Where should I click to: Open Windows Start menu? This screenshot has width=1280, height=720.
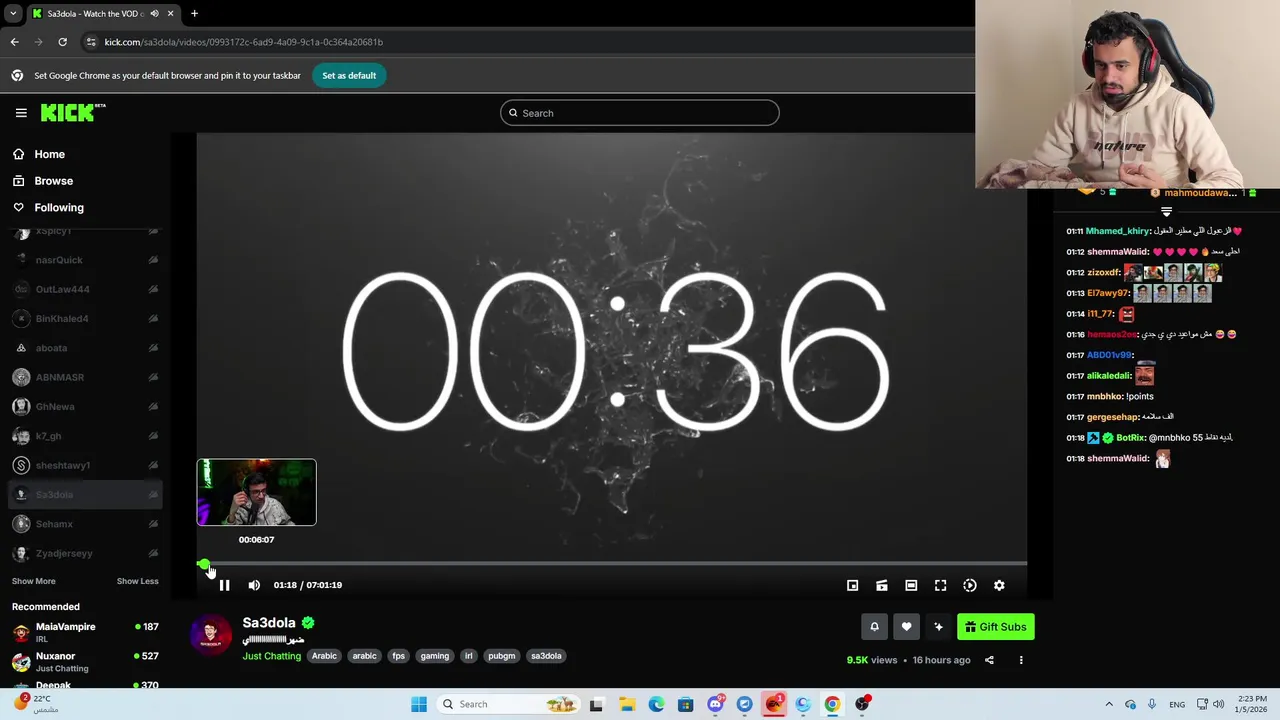pos(419,704)
